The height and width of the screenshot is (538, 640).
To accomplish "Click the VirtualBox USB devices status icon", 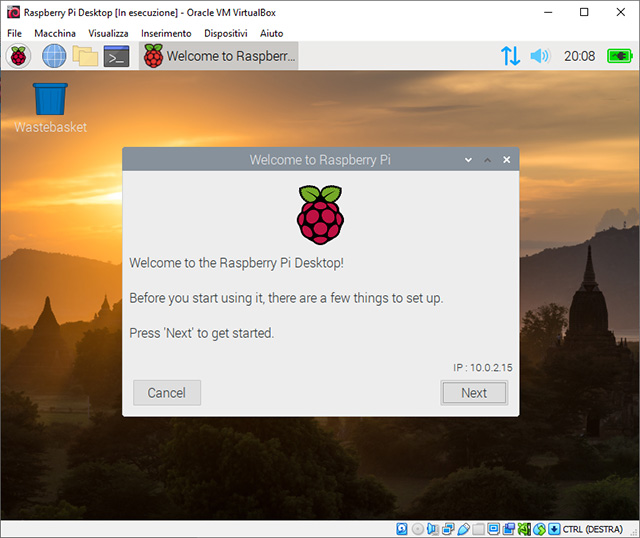I will (464, 529).
